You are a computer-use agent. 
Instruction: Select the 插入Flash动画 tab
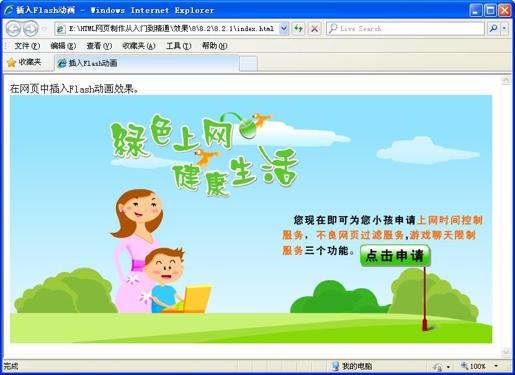(146, 63)
